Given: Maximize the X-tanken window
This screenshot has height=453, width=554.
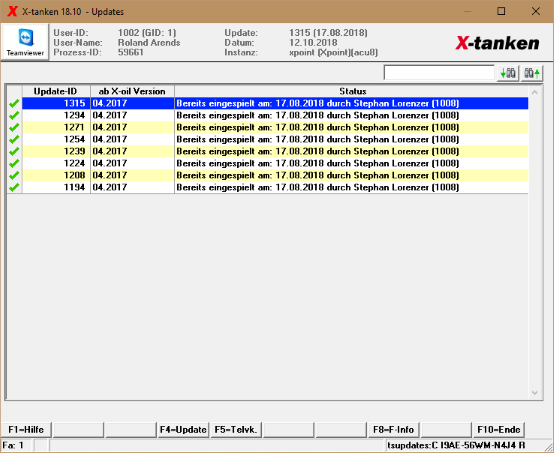Looking at the screenshot, I should point(501,11).
